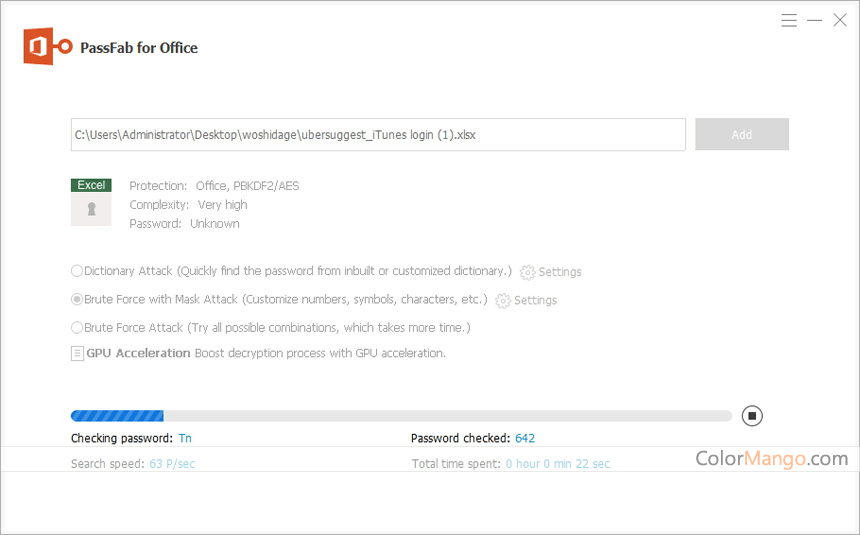Click inside the file path field
Screen dimensions: 860x535
[x=377, y=134]
